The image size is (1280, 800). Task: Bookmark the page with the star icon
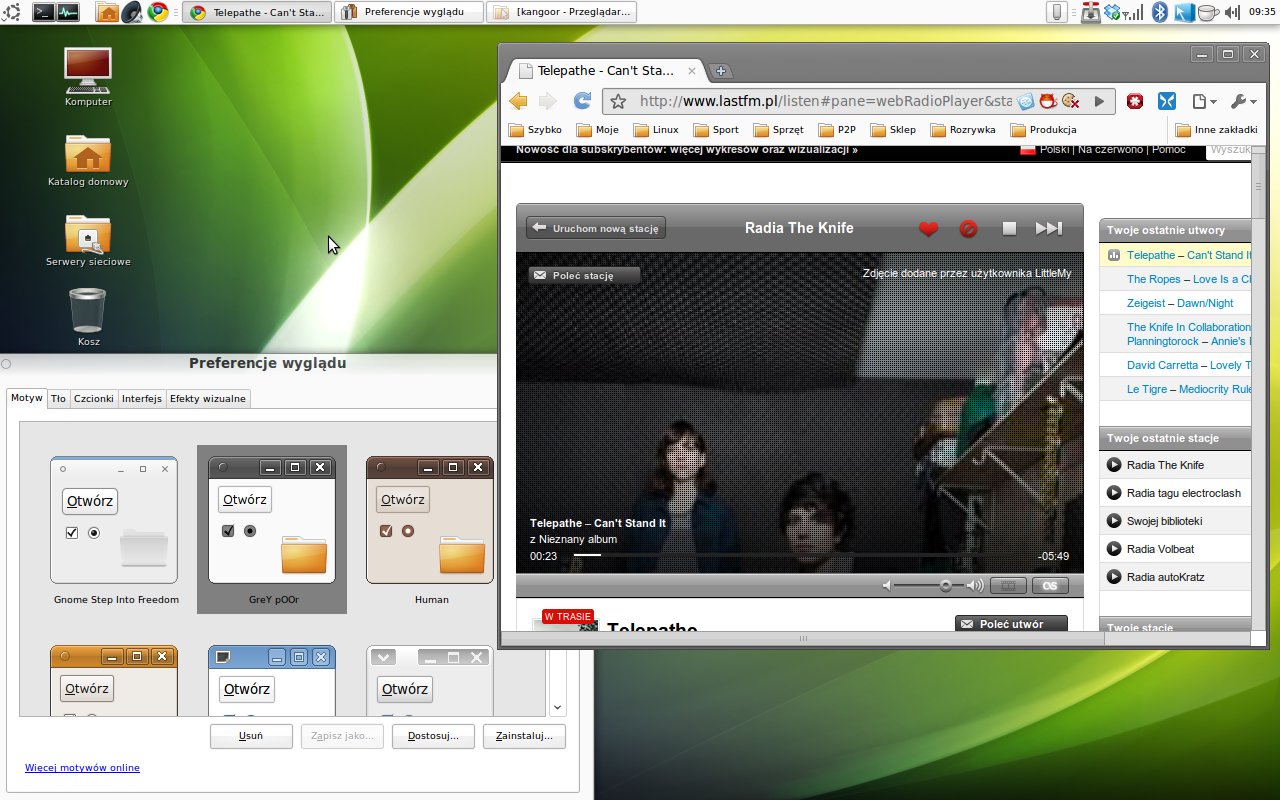click(x=618, y=101)
